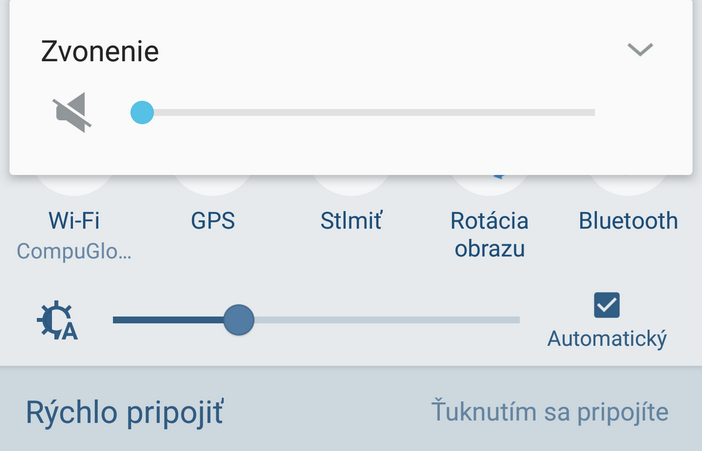Viewport: 702px width, 451px height.
Task: Toggle the GPS quick setting
Action: (213, 220)
